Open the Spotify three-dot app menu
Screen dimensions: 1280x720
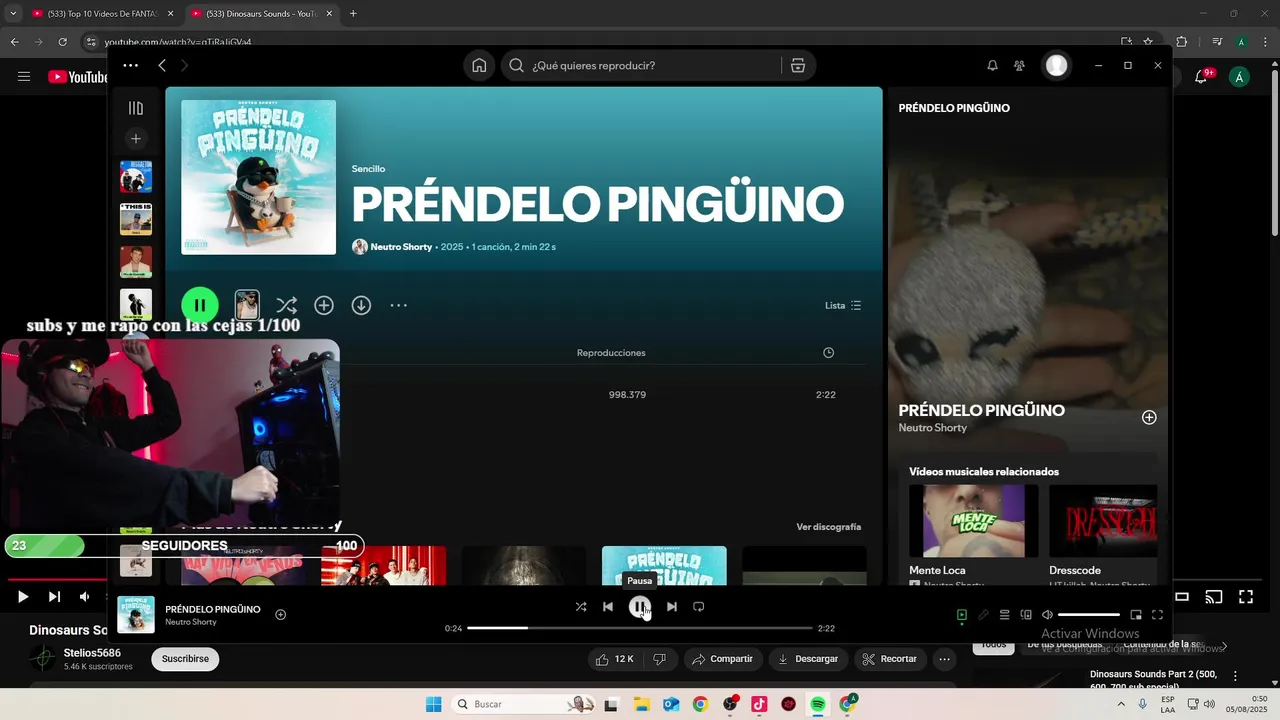point(131,65)
